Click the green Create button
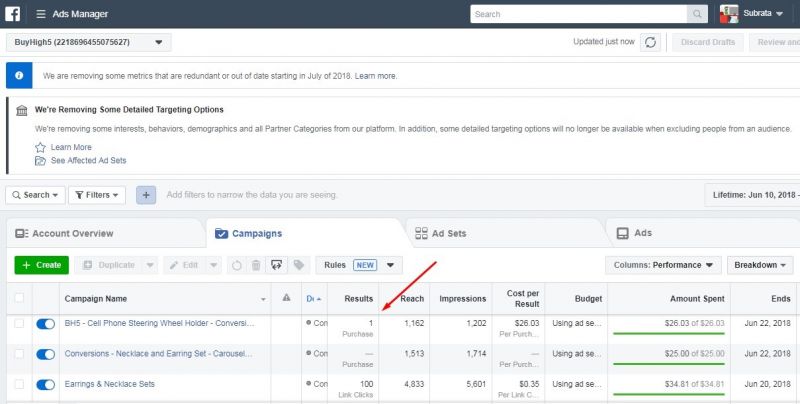 [42, 265]
